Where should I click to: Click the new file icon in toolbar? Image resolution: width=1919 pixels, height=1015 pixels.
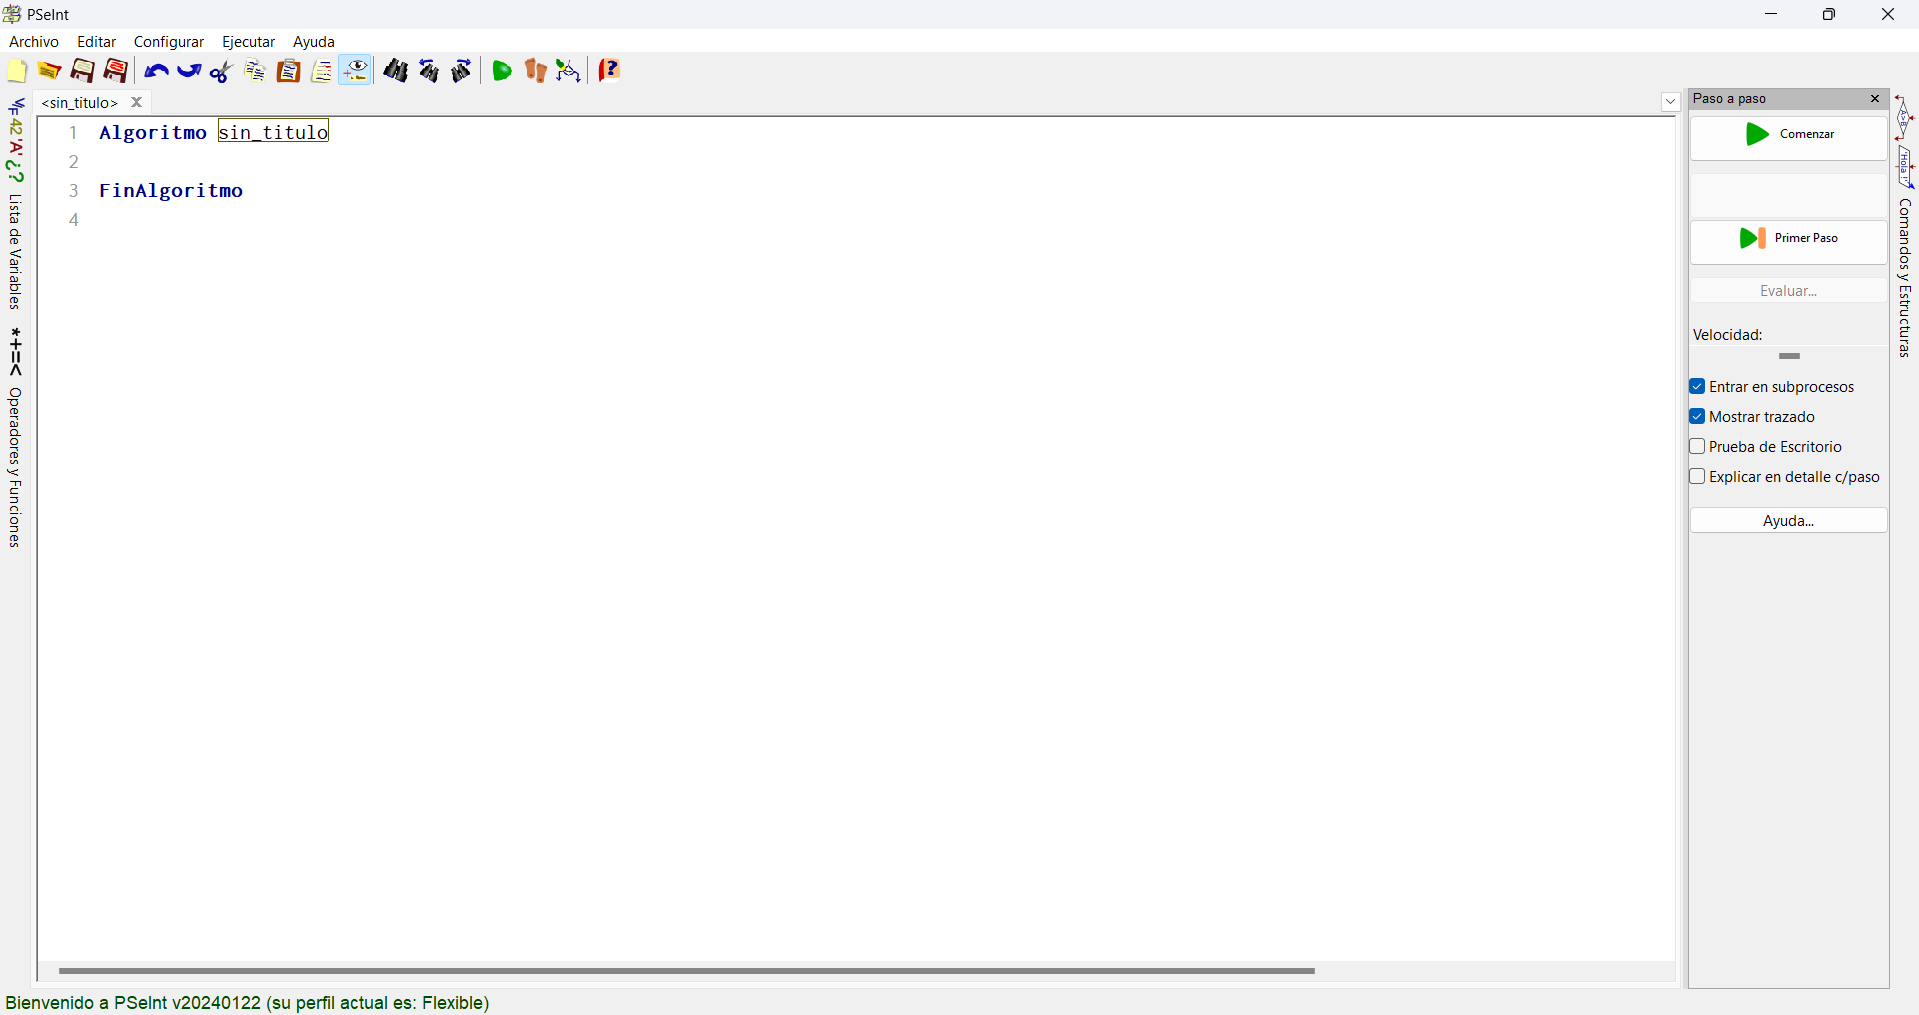click(x=17, y=71)
